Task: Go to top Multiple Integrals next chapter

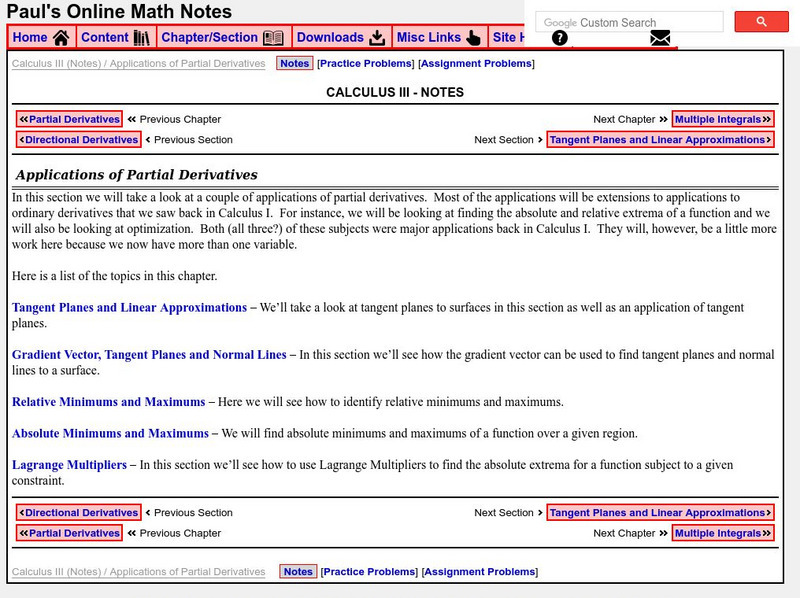Action: 722,119
